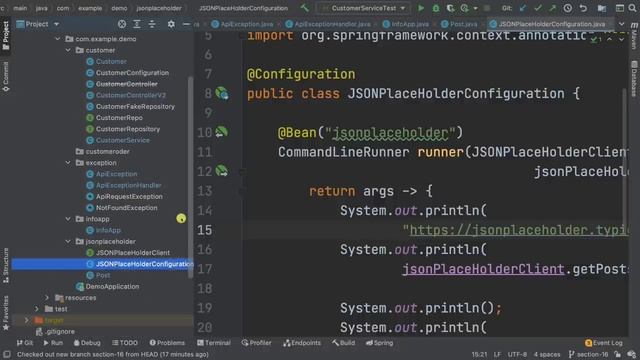Image resolution: width=640 pixels, height=360 pixels.
Task: Open the Run tool window
Action: 53,343
